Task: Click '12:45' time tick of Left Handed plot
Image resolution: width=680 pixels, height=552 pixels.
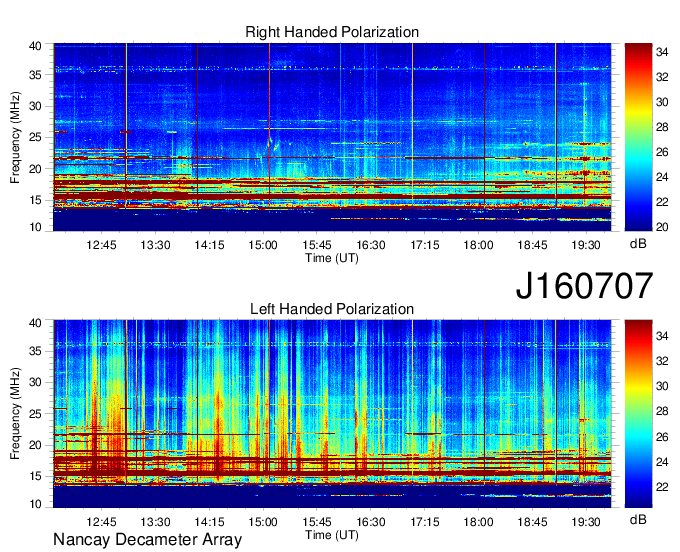Action: (101, 522)
